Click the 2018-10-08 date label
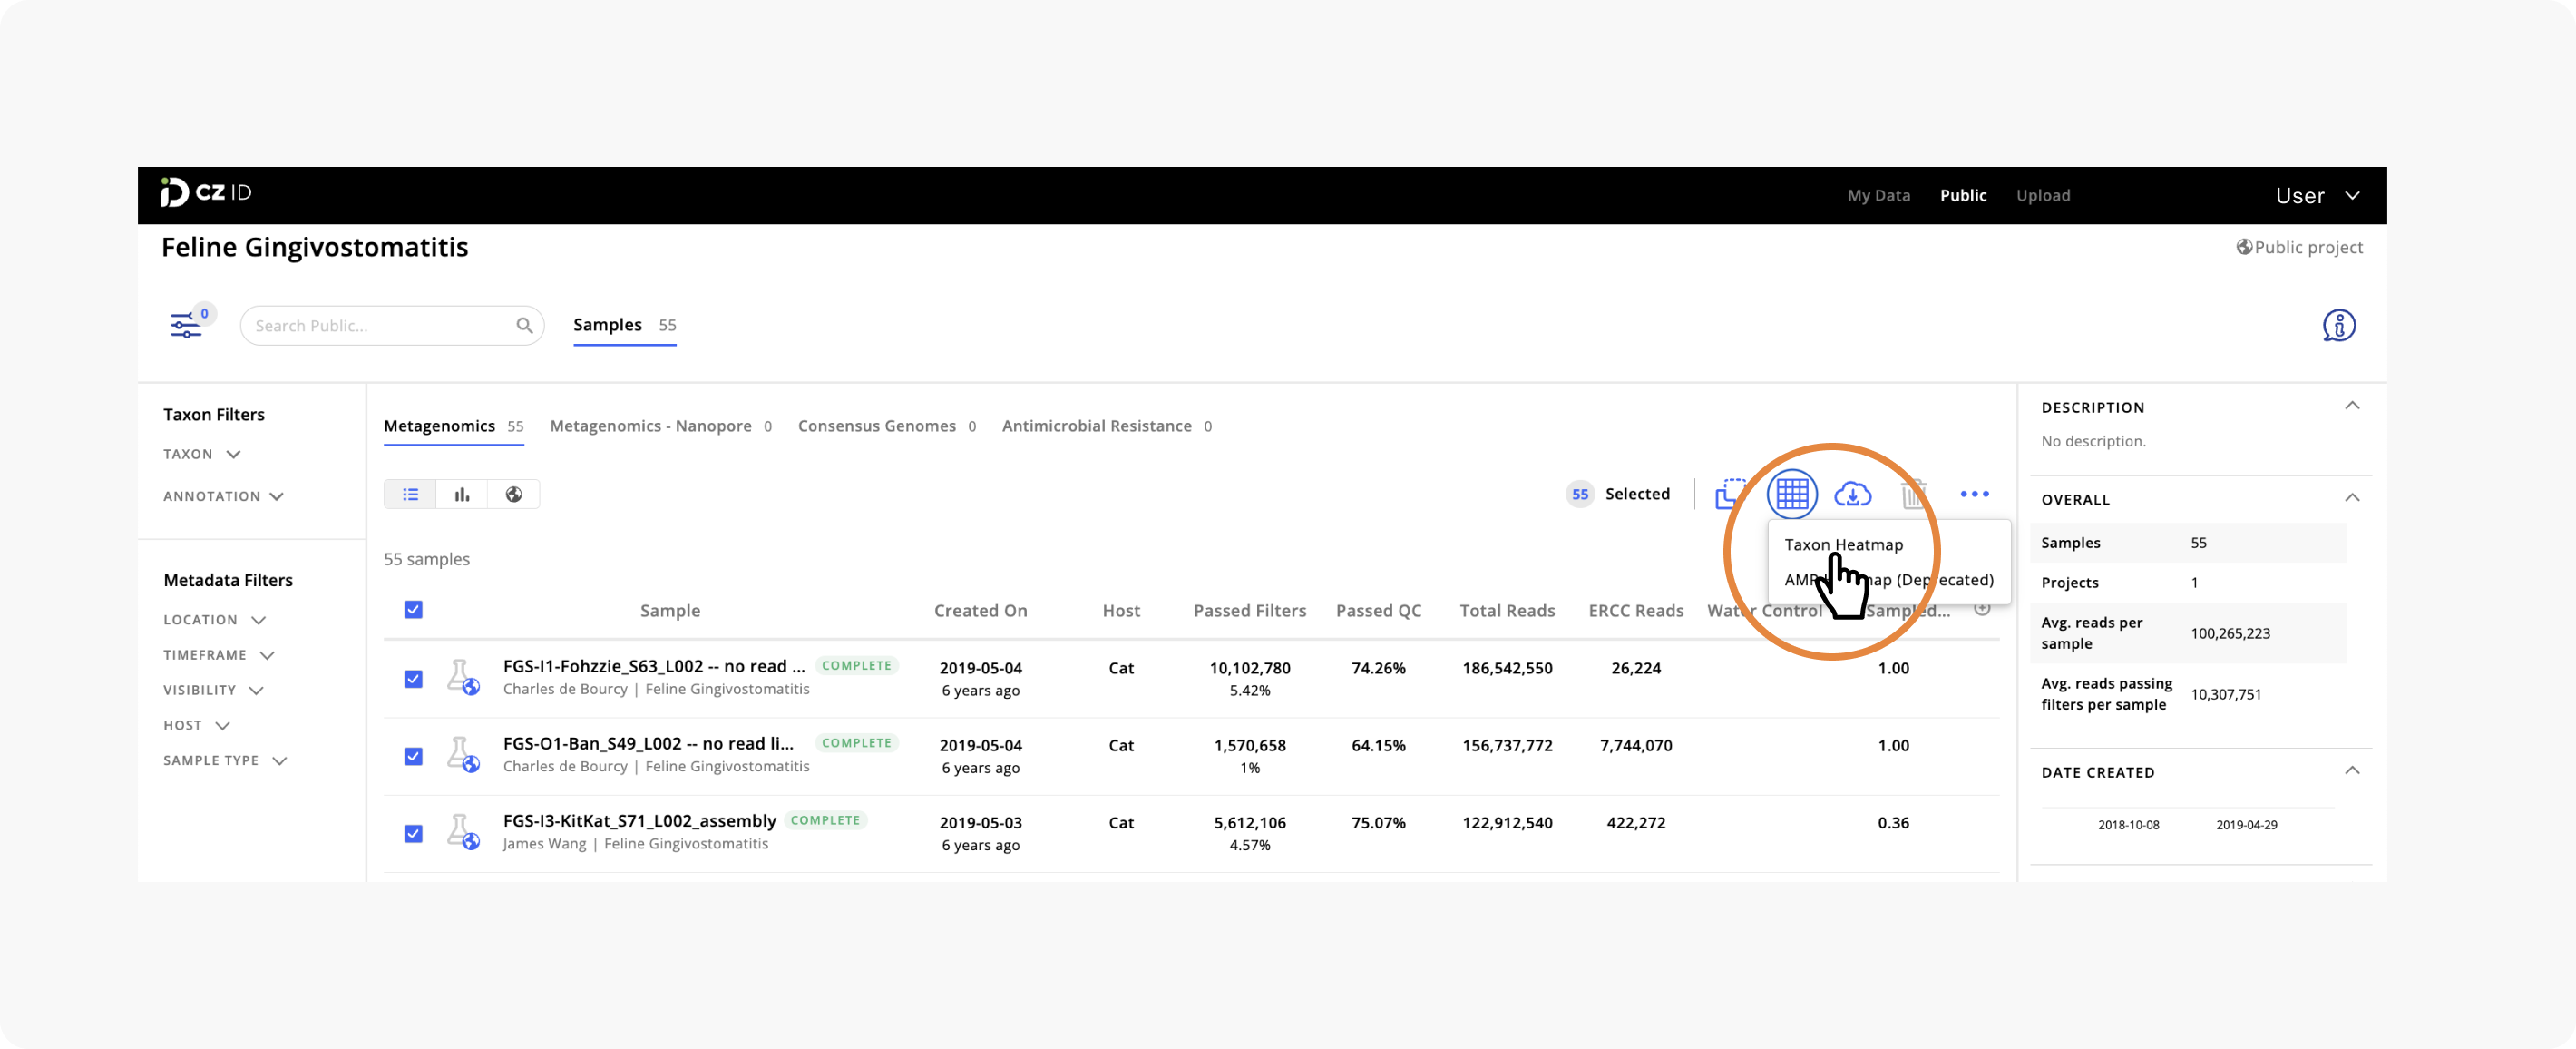This screenshot has width=2576, height=1049. pyautogui.click(x=2128, y=825)
